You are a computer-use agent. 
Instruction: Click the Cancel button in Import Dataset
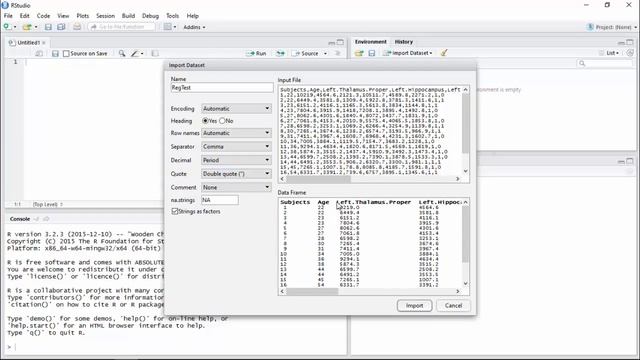click(x=453, y=305)
